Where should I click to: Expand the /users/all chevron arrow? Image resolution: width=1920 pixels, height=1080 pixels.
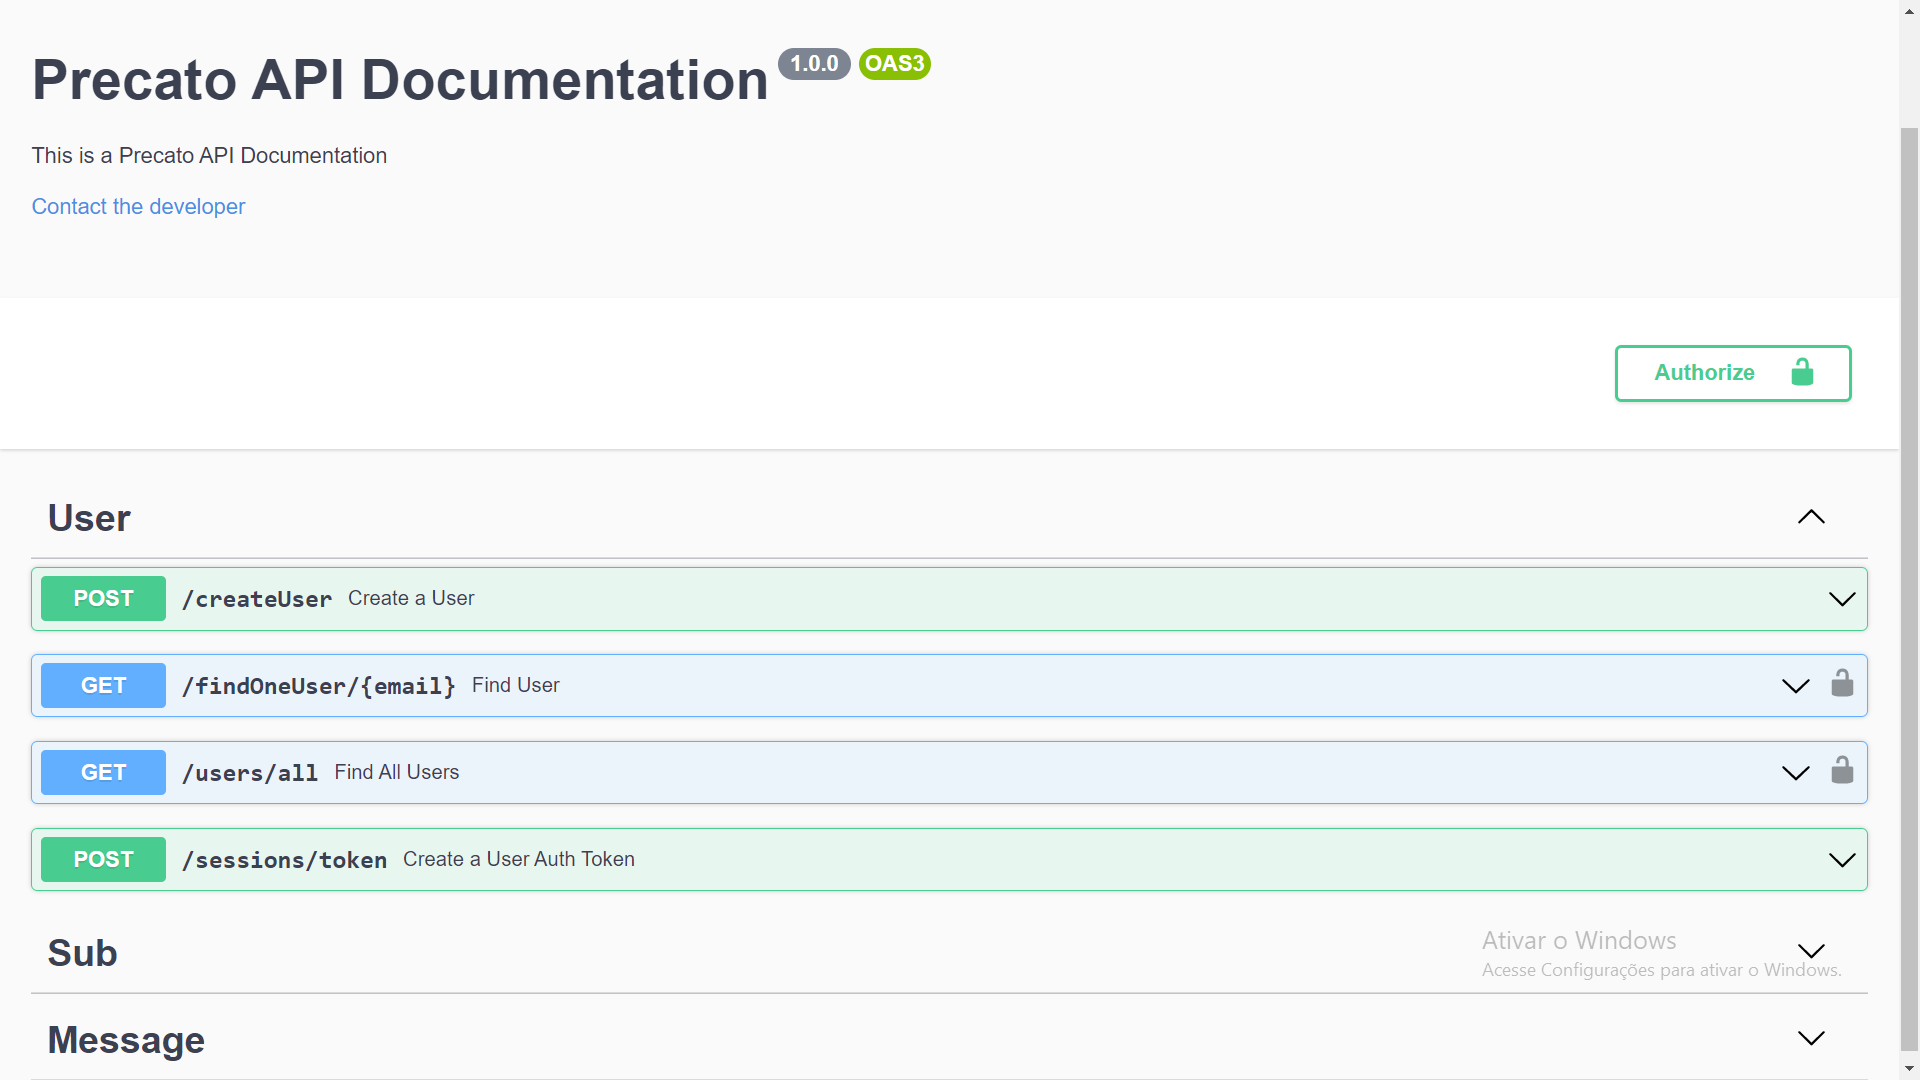pos(1795,773)
